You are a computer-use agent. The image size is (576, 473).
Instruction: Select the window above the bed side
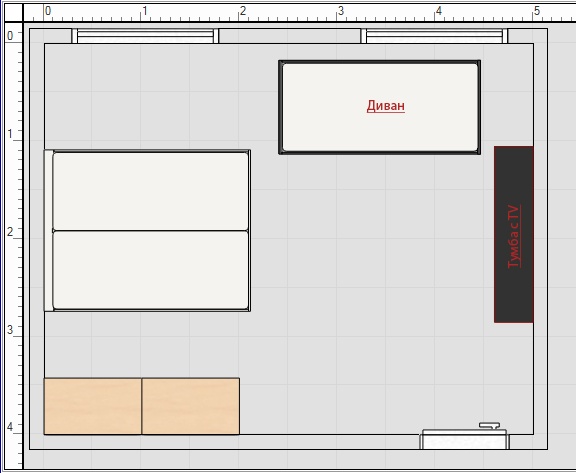145,36
